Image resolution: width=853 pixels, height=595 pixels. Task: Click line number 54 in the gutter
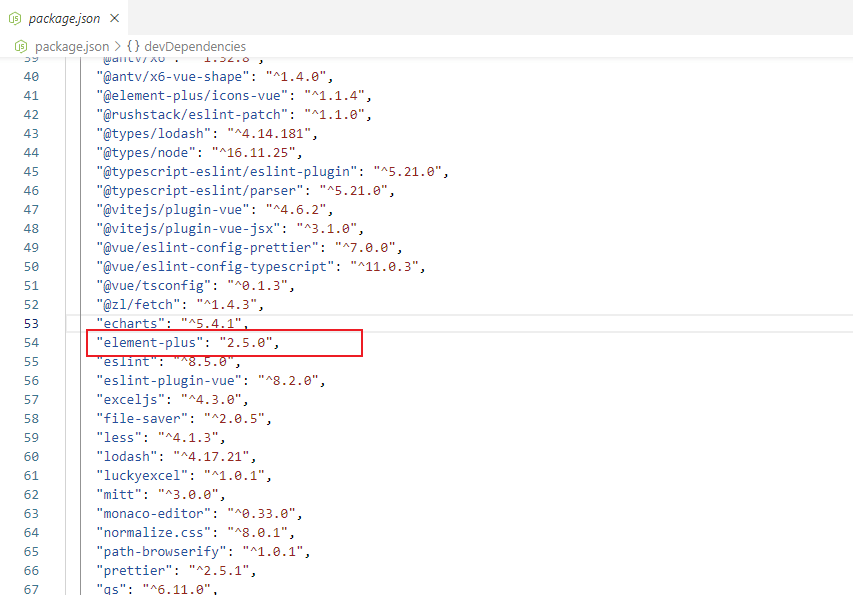pyautogui.click(x=31, y=342)
